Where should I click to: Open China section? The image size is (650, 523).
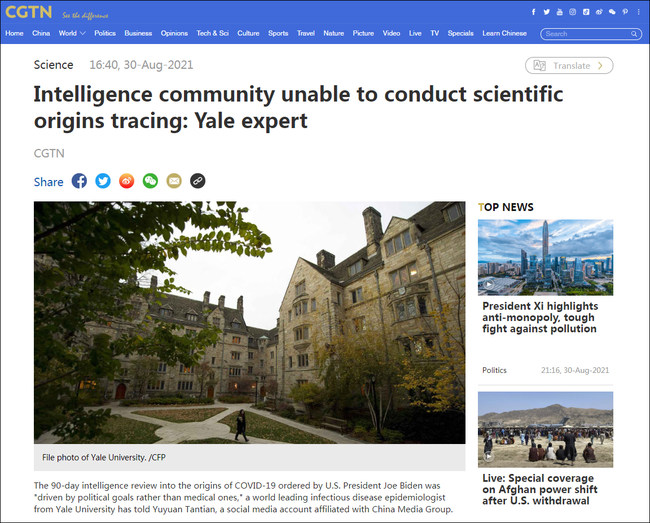pyautogui.click(x=41, y=33)
